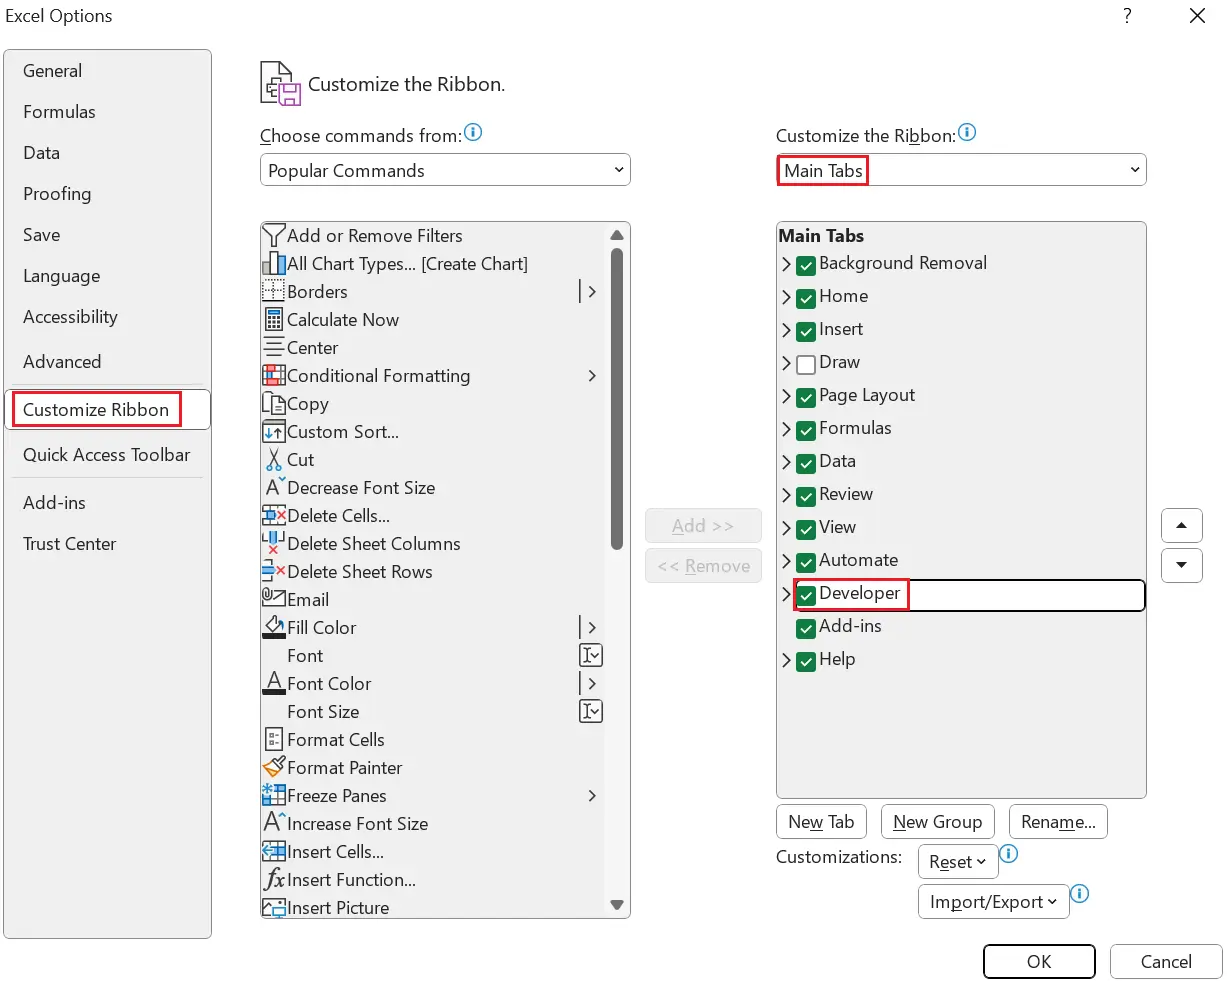Screen dimensions: 1227x981
Task: Click the Format Painter brush icon
Action: click(273, 768)
